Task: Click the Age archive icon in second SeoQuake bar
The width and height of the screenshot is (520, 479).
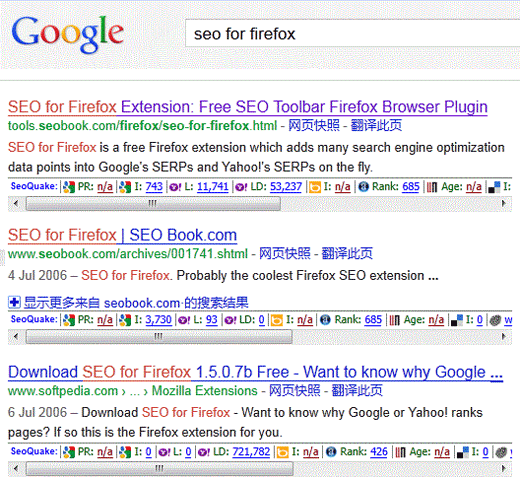Action: coord(395,320)
